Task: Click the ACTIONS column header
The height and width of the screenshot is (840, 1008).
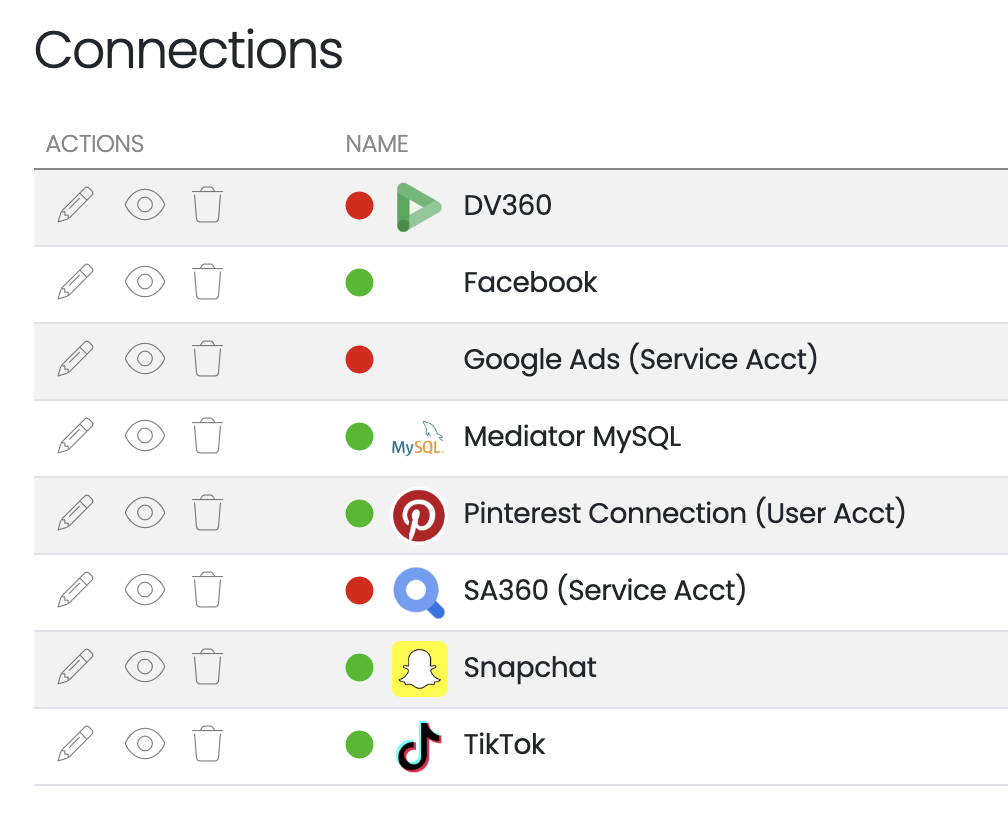Action: [95, 144]
